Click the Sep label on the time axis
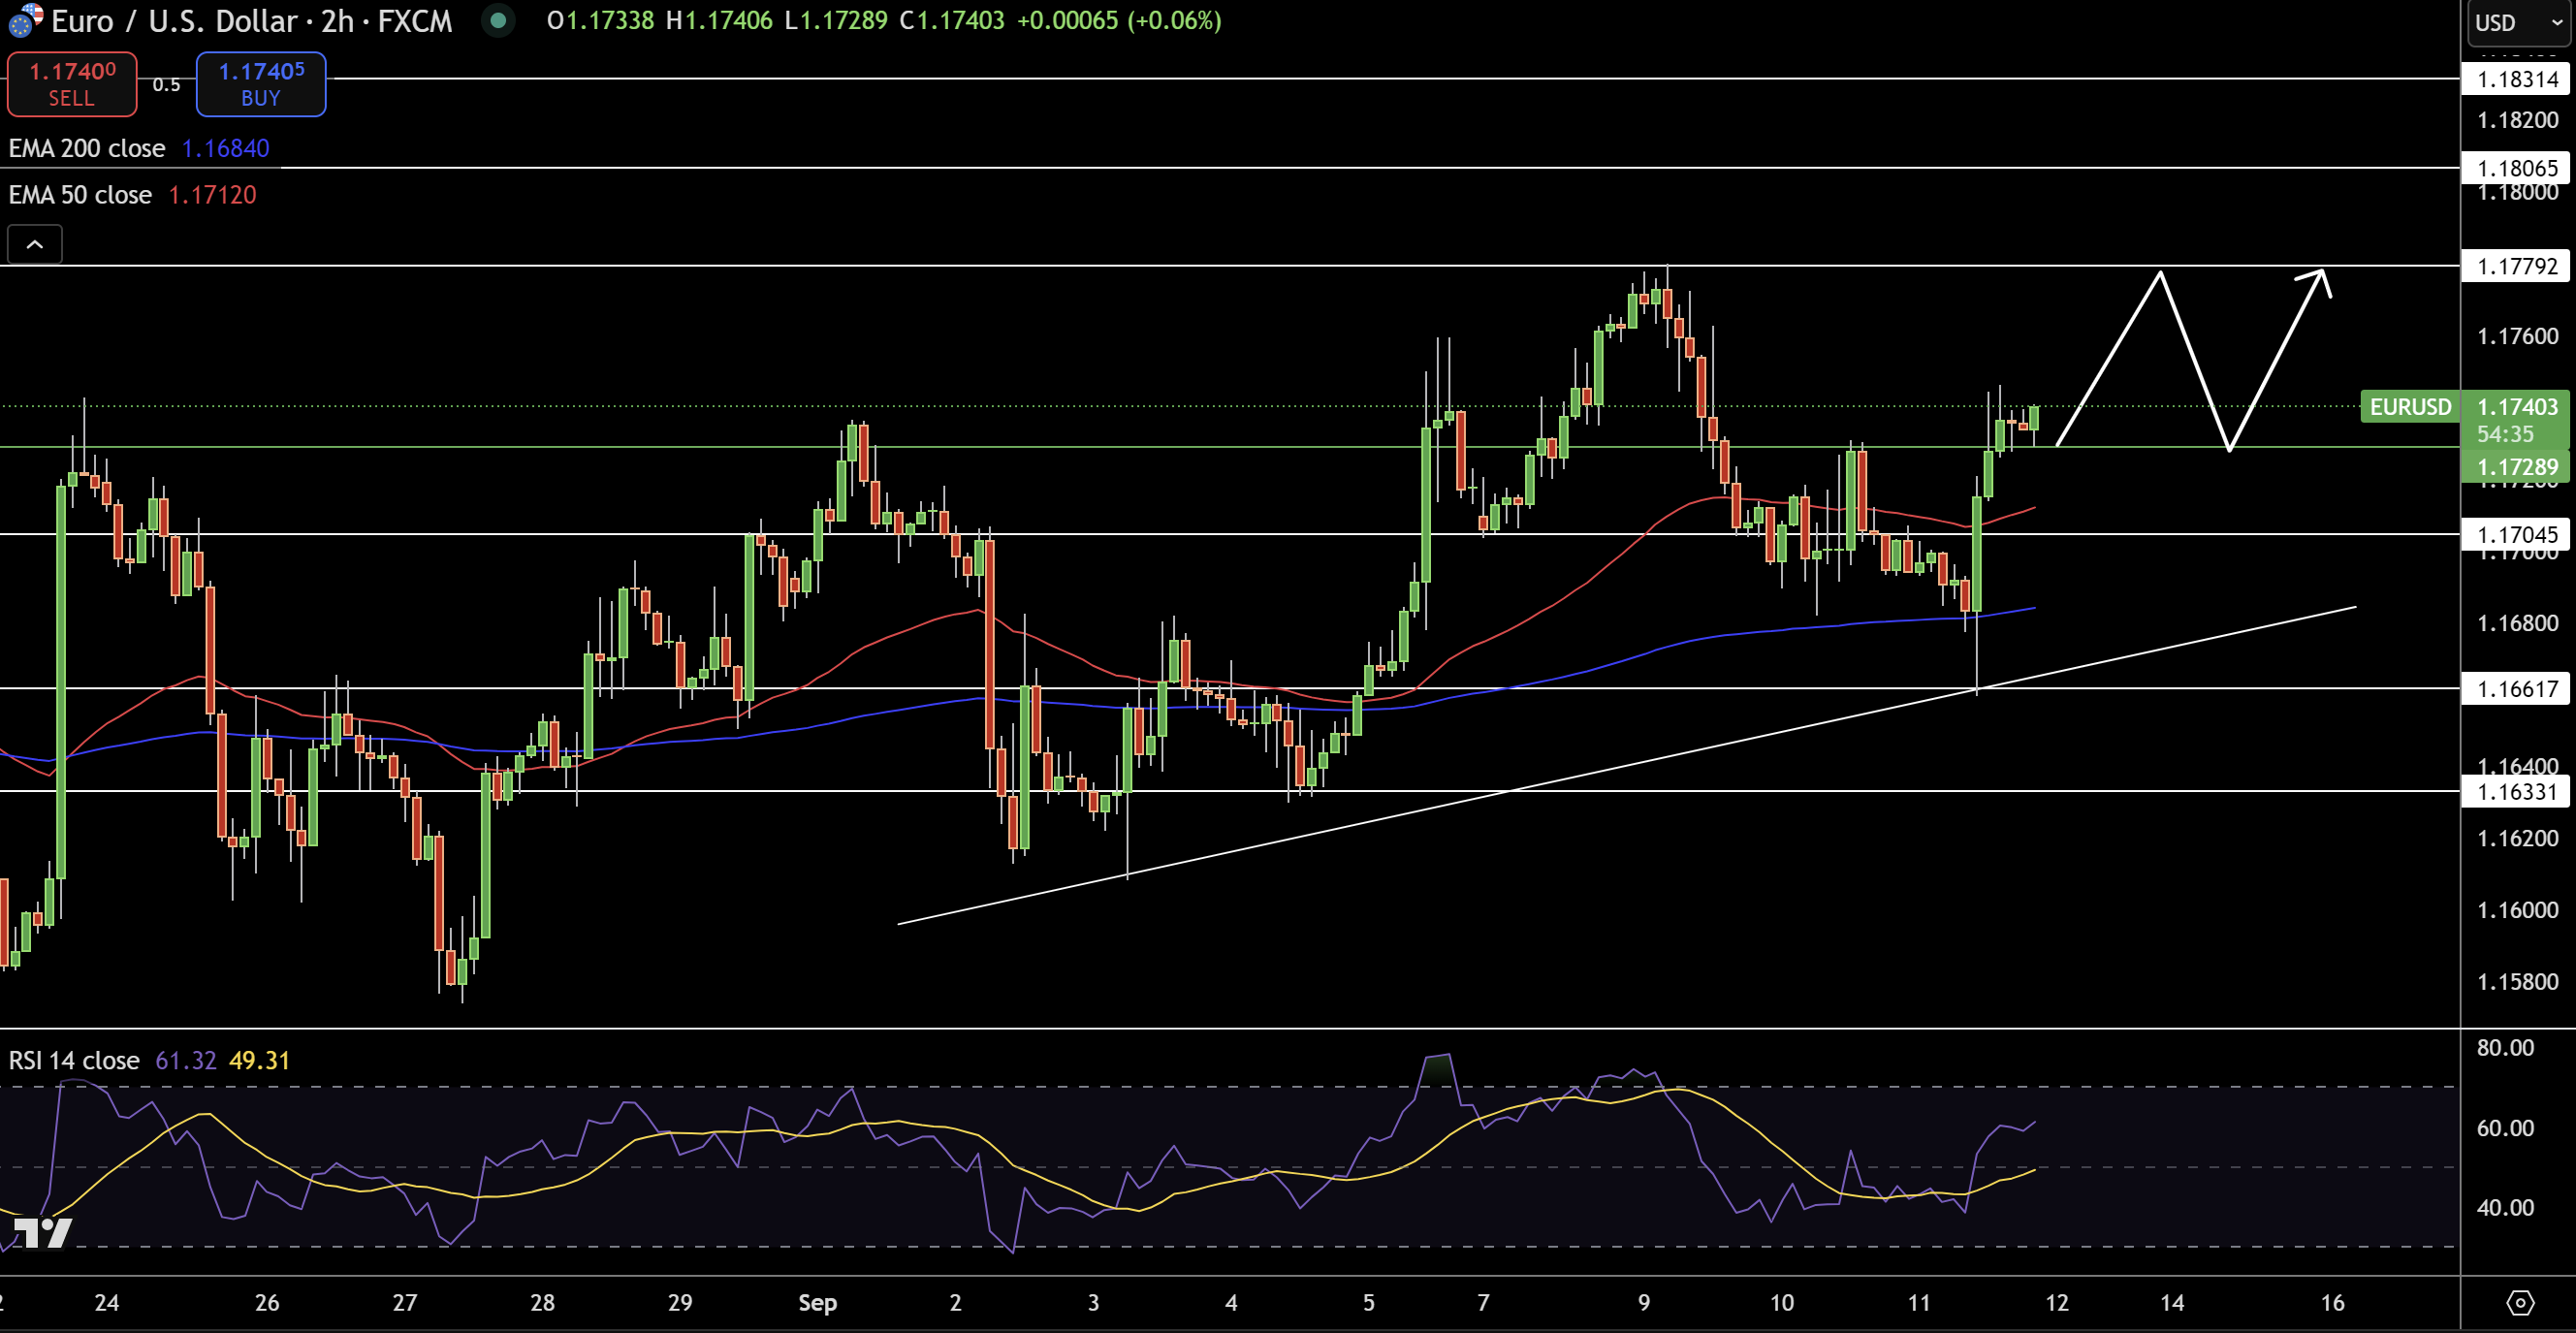The image size is (2576, 1333). [819, 1303]
